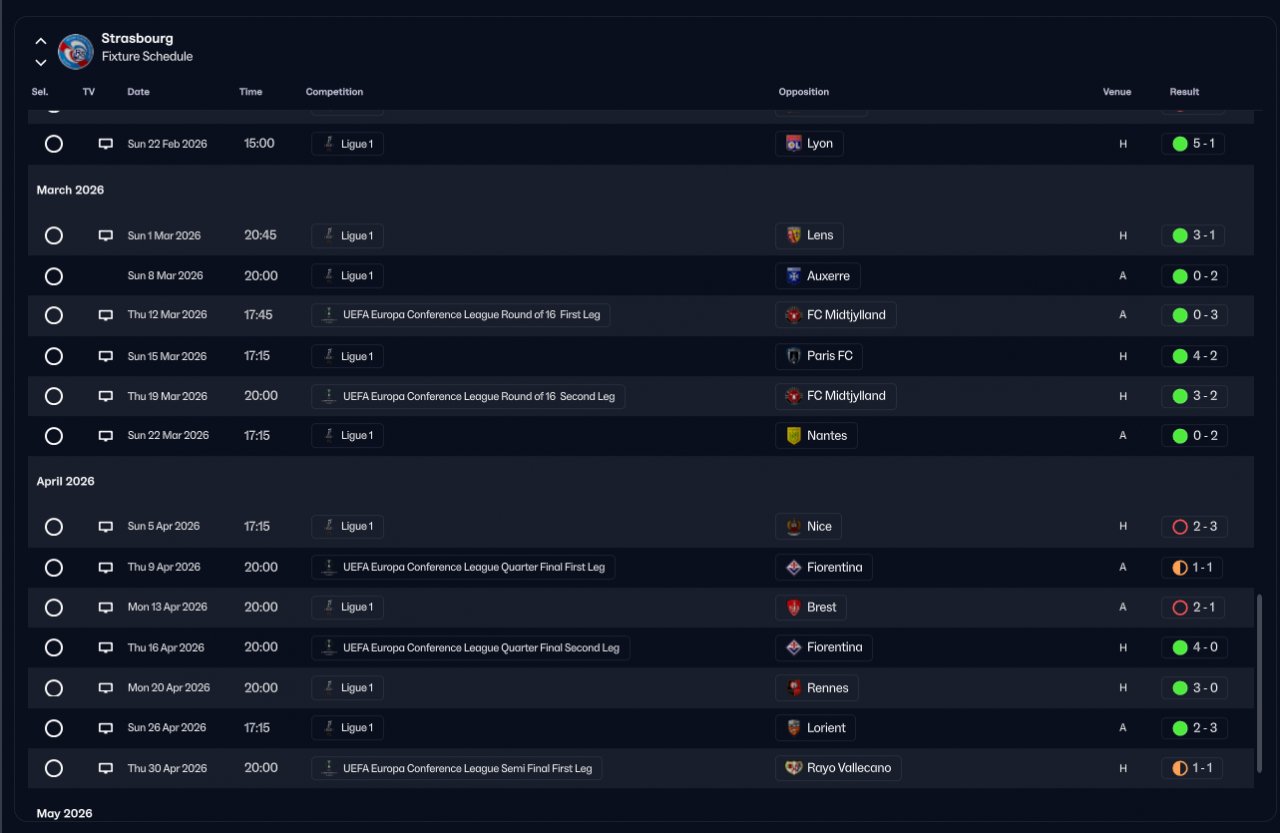Open the Nice 2-3 result button
The image size is (1280, 833).
[x=1194, y=527]
